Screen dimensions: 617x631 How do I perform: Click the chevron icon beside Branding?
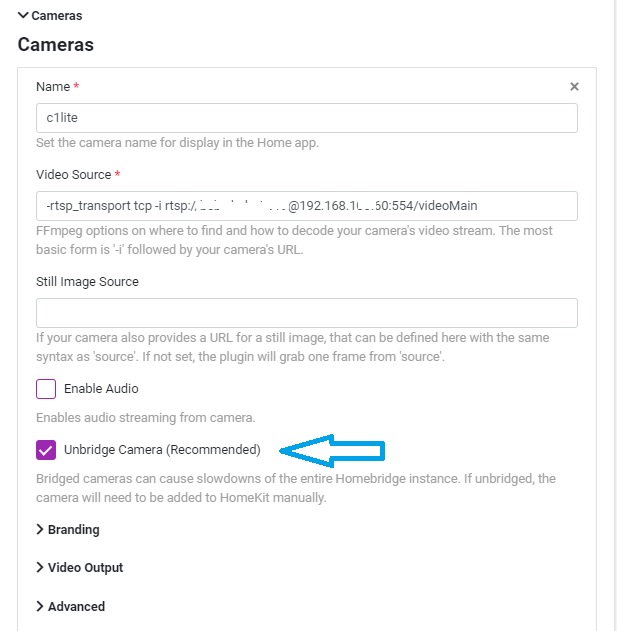pyautogui.click(x=40, y=529)
